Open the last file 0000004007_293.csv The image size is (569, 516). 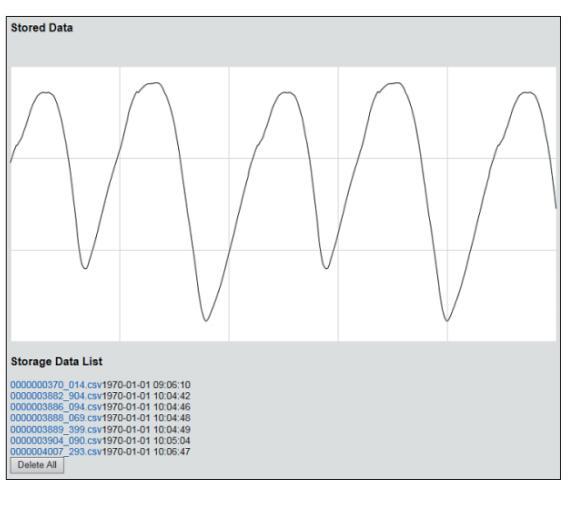click(56, 452)
